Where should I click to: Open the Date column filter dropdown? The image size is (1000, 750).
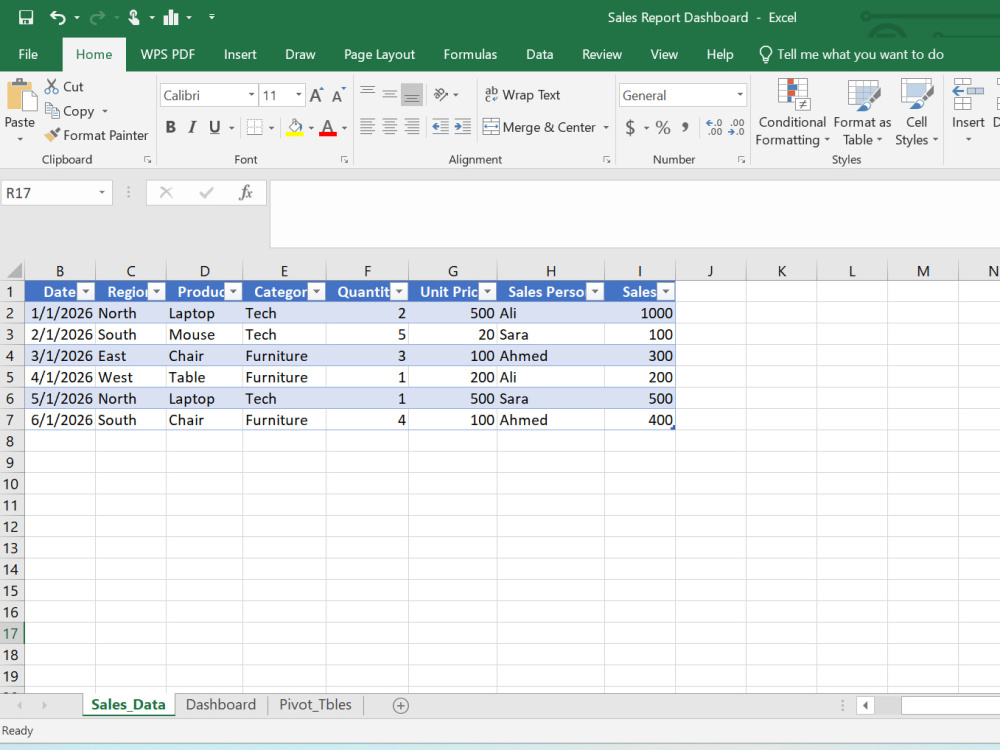pyautogui.click(x=85, y=292)
